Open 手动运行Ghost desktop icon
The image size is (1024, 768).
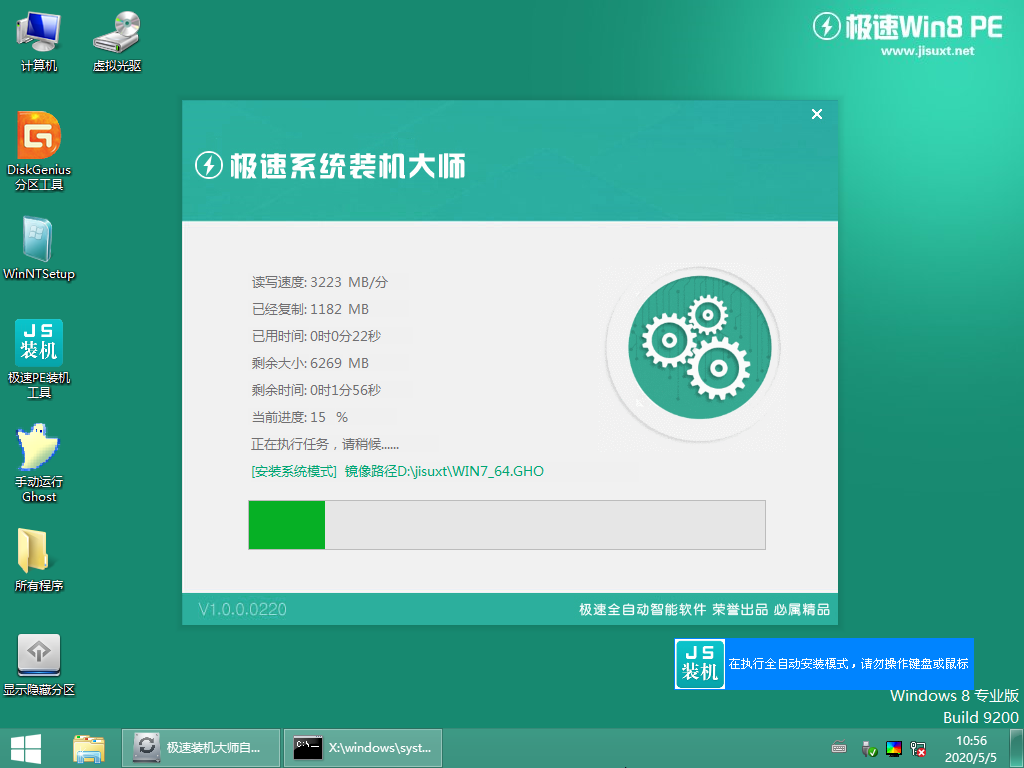[39, 463]
